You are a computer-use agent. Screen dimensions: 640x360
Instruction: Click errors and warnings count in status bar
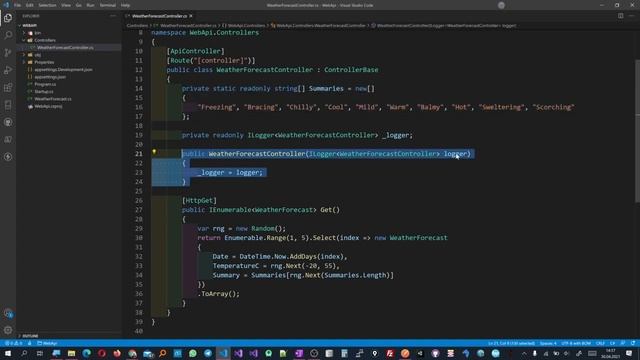click(x=13, y=343)
